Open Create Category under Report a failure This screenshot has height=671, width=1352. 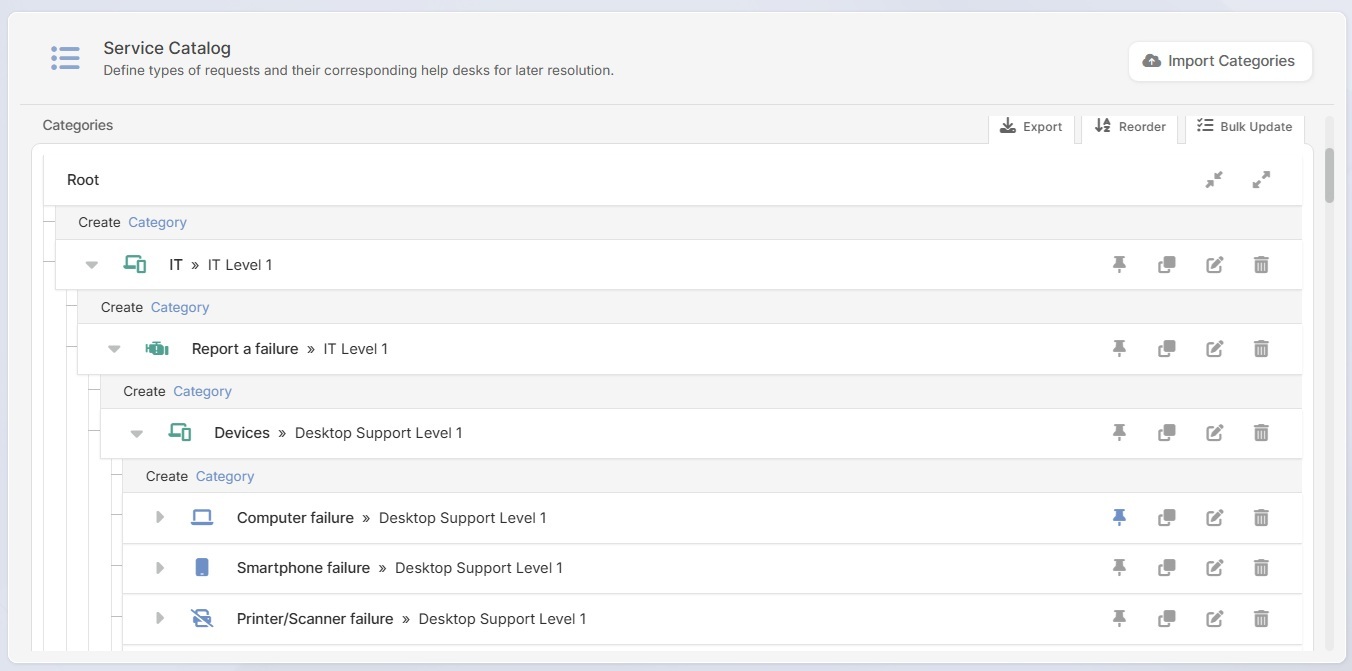[x=202, y=391]
